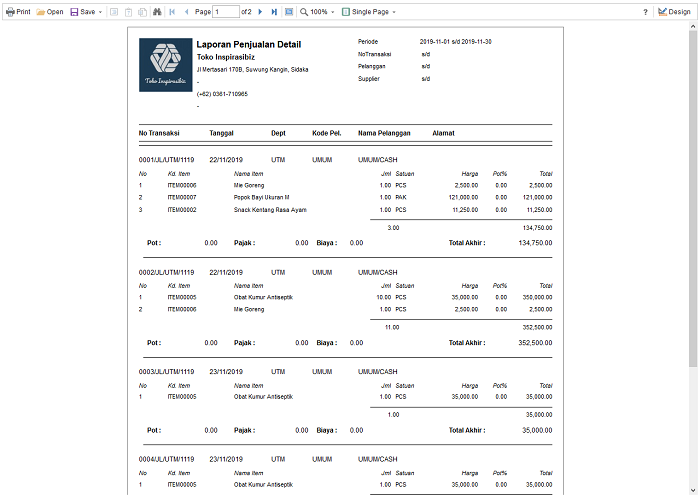Open the help question mark
This screenshot has width=700, height=497.
(x=645, y=12)
